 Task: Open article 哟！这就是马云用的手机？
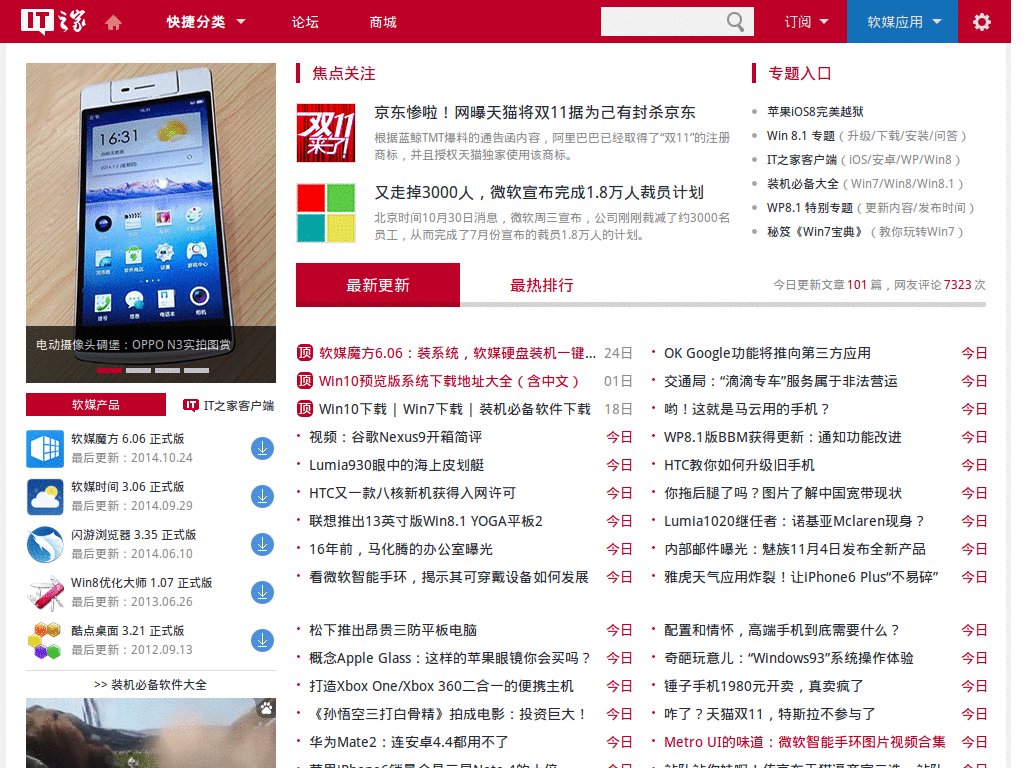tap(747, 409)
